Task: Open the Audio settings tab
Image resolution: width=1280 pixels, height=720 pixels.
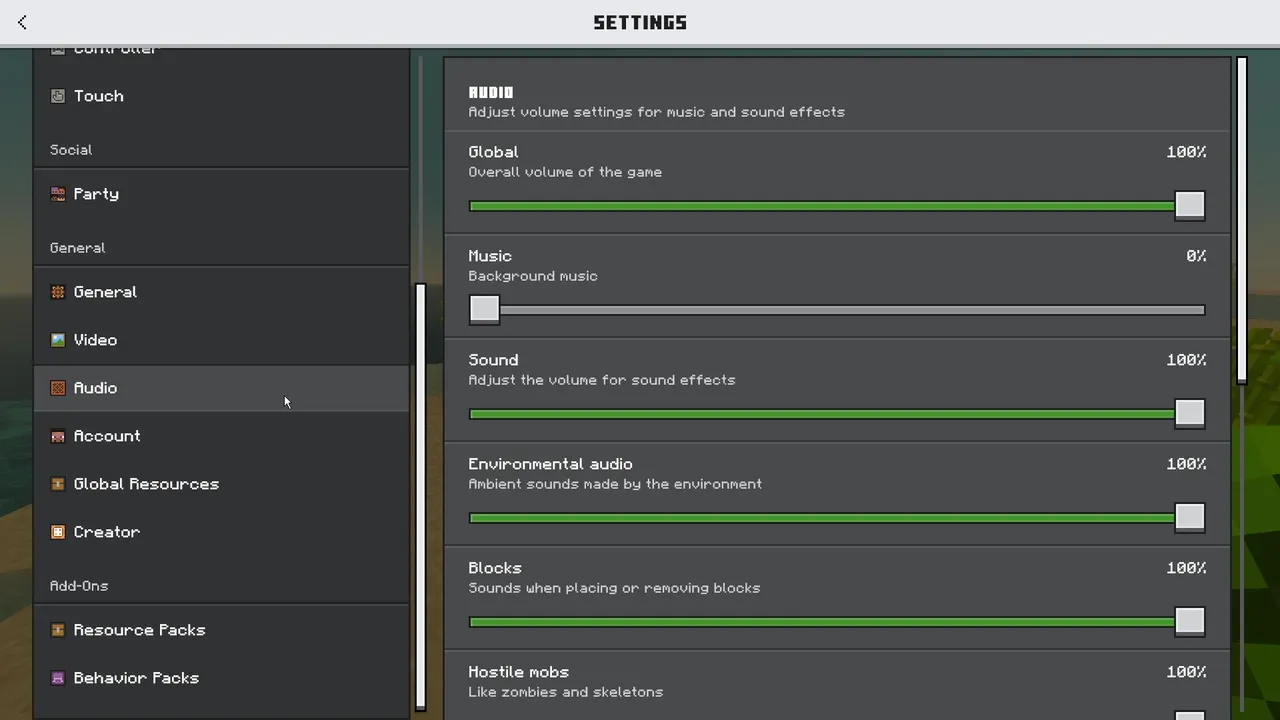Action: (x=221, y=388)
